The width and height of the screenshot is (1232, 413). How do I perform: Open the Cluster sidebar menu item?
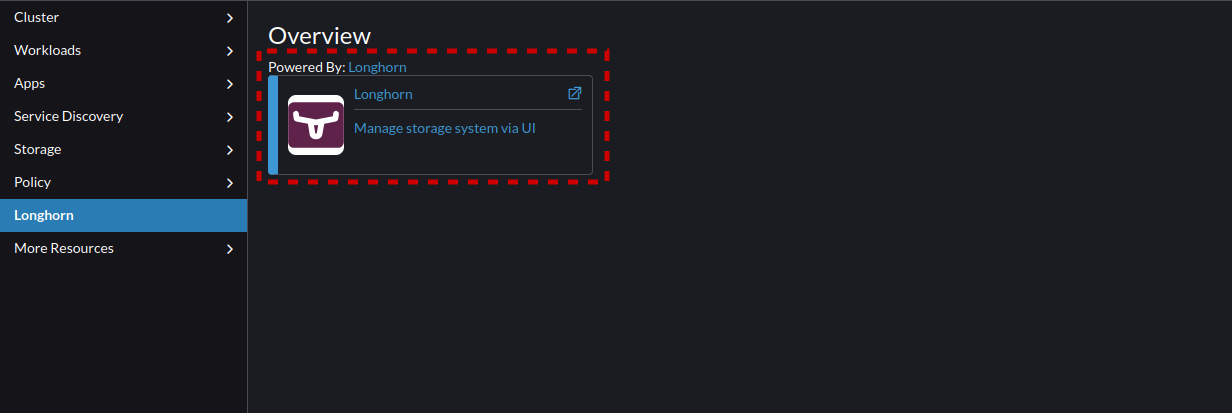[x=123, y=17]
